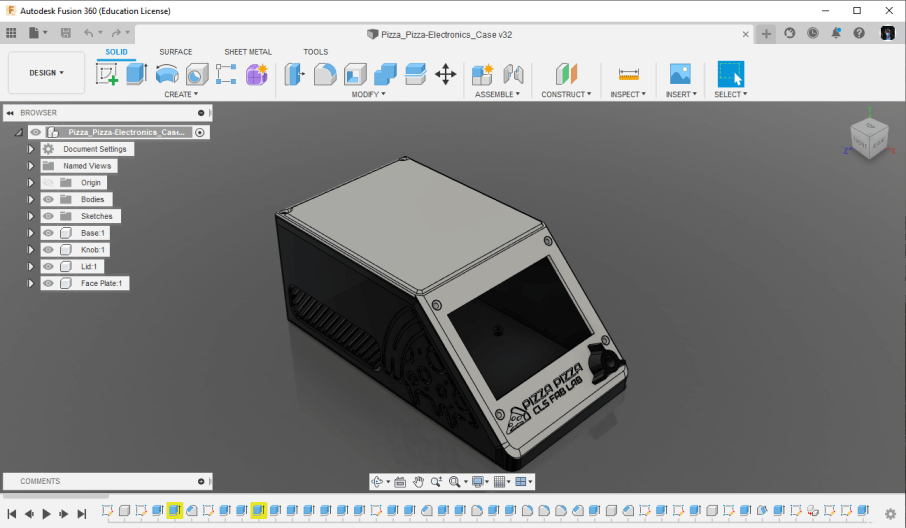Open the DESIGN workspace dropdown
906x528 pixels.
point(46,73)
